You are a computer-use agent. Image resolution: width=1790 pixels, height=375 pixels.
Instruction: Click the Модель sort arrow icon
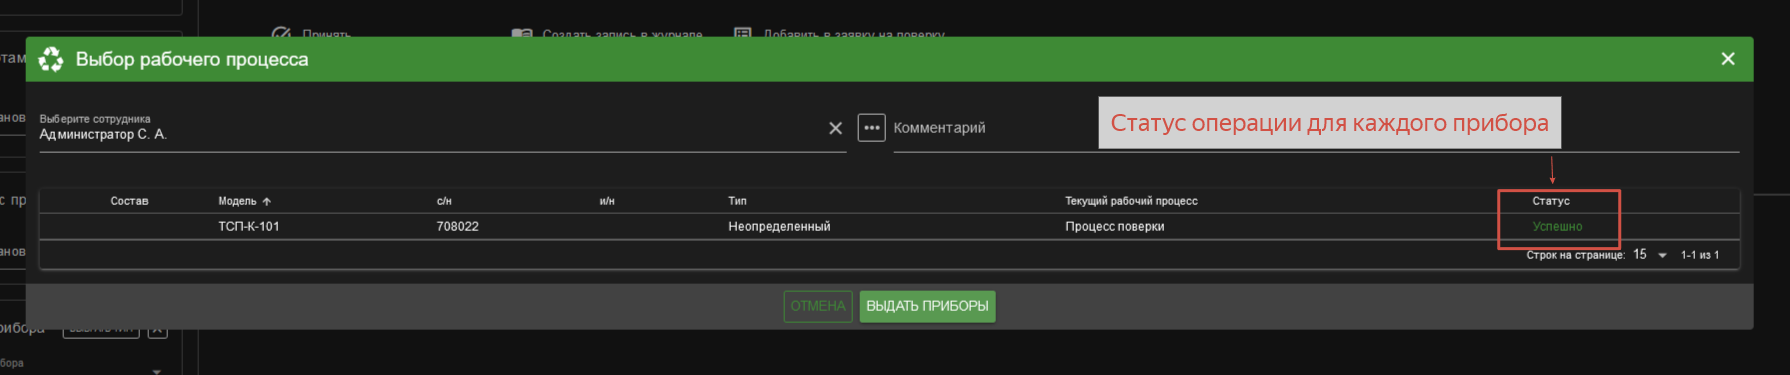tap(267, 202)
